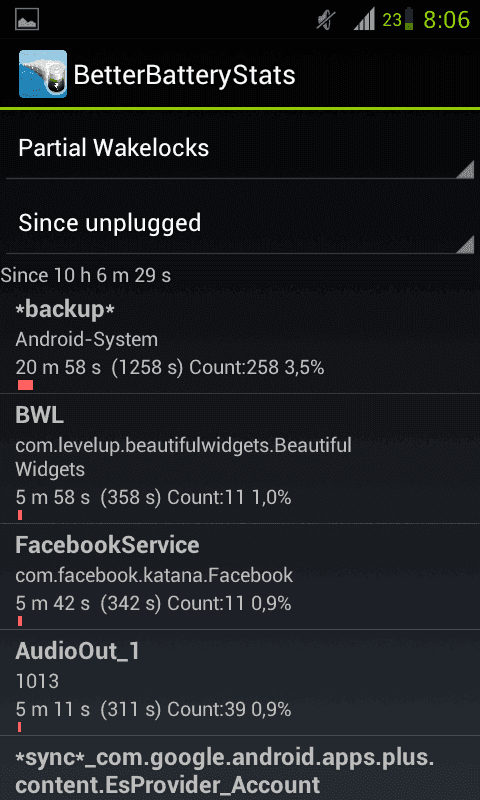Select the BWL wakelock entry

pyautogui.click(x=240, y=458)
